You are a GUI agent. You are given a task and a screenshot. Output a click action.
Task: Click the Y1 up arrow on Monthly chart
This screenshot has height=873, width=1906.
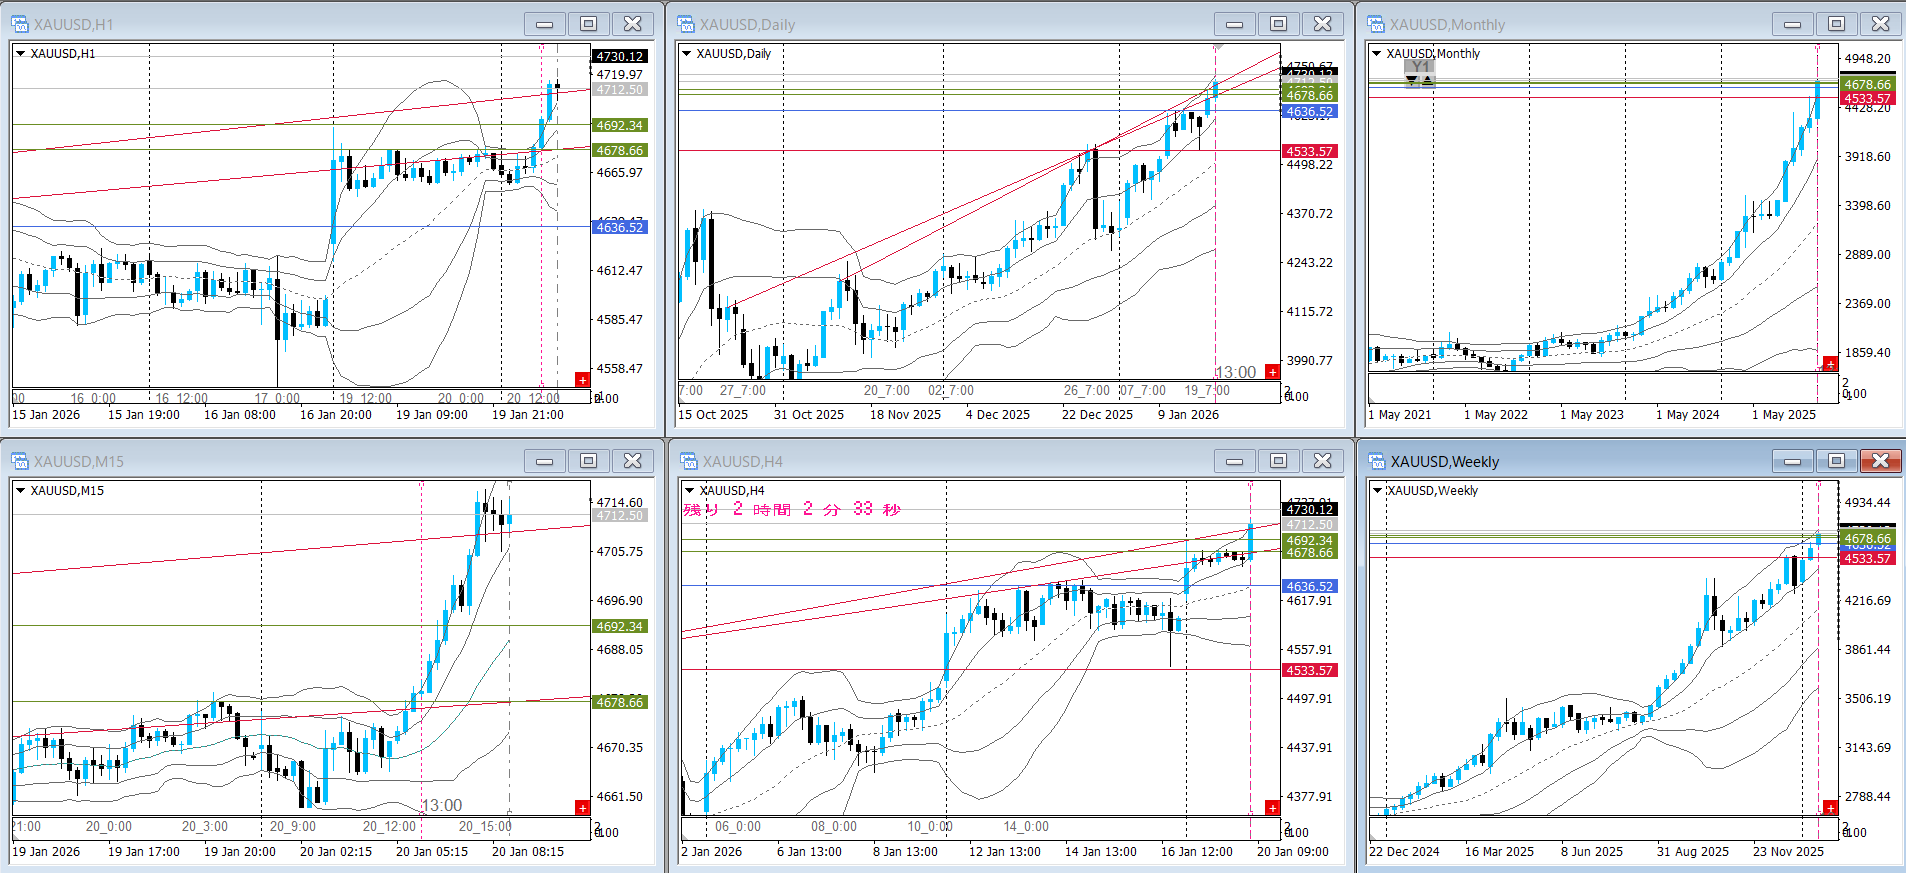(1428, 81)
